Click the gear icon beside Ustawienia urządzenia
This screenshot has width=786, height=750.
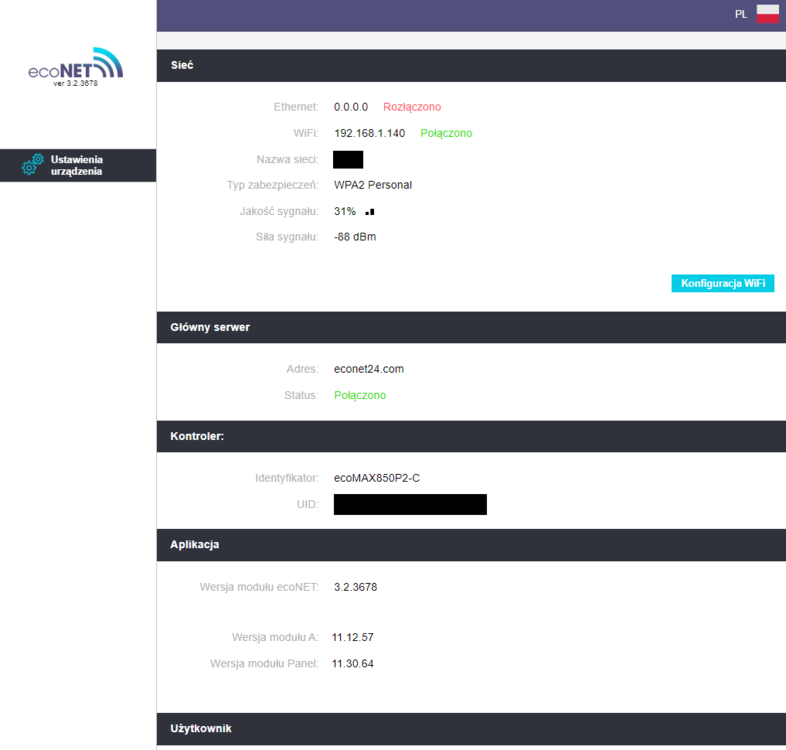(32, 165)
